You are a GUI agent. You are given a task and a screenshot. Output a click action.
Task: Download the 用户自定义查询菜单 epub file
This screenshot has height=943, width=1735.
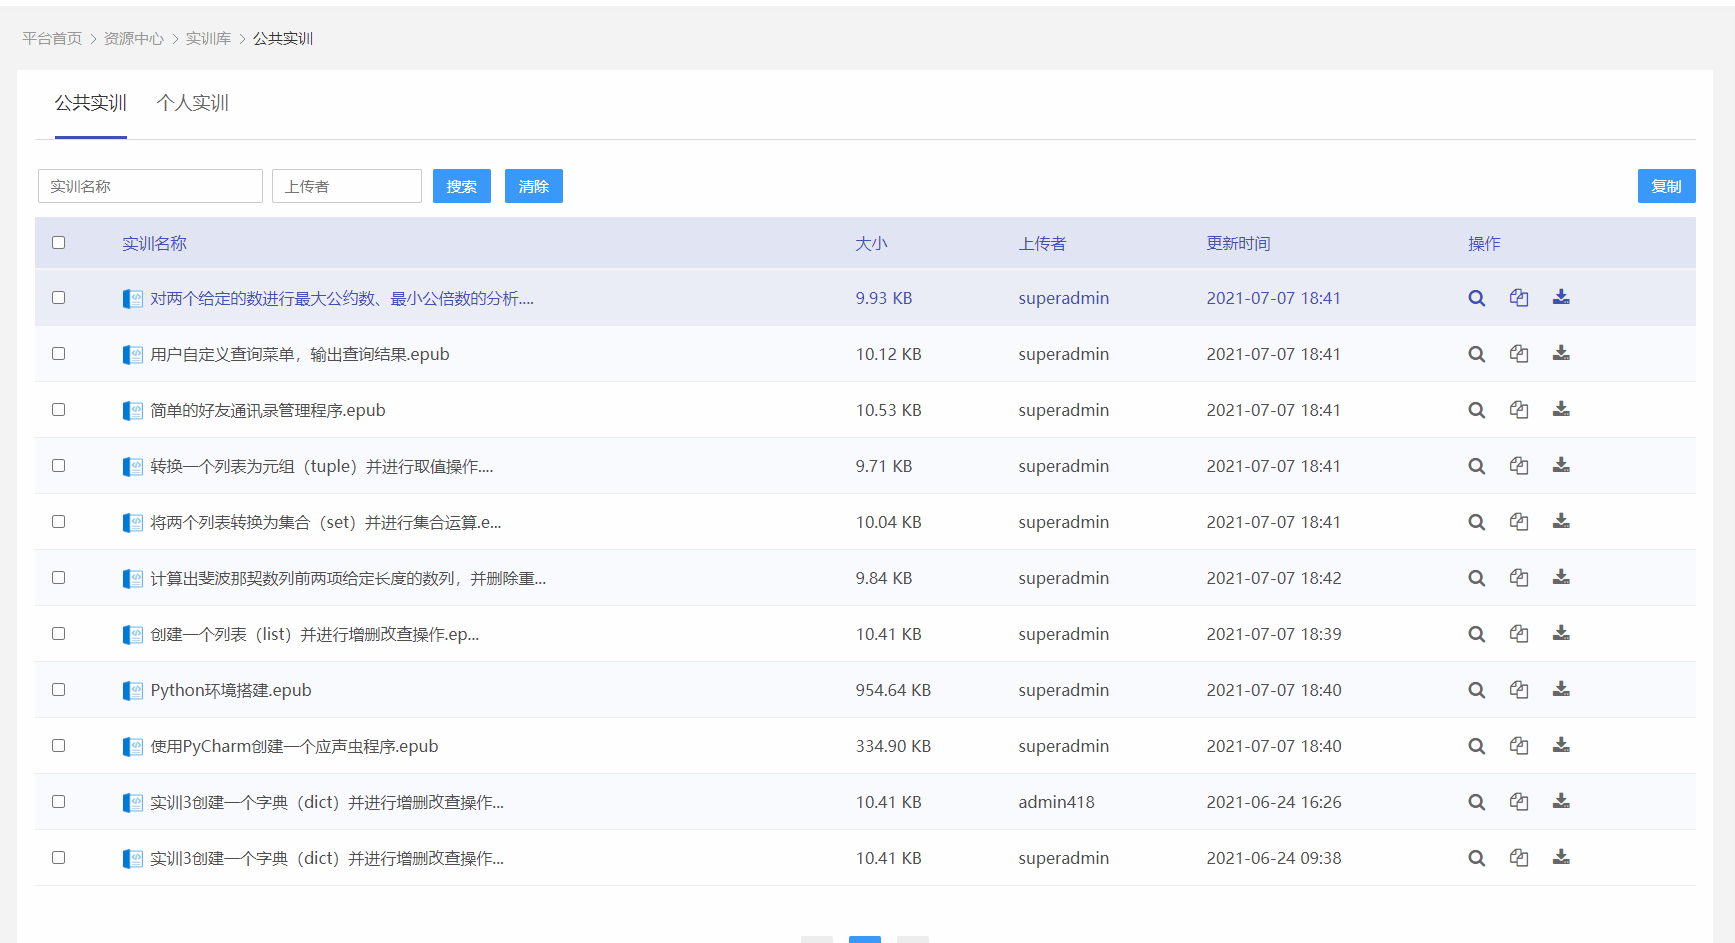1561,353
